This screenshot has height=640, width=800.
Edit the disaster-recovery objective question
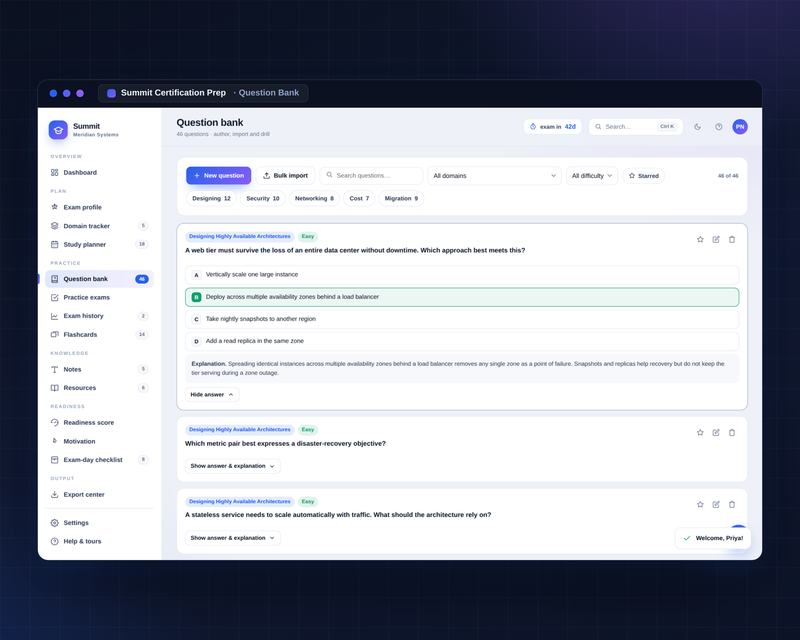(716, 433)
